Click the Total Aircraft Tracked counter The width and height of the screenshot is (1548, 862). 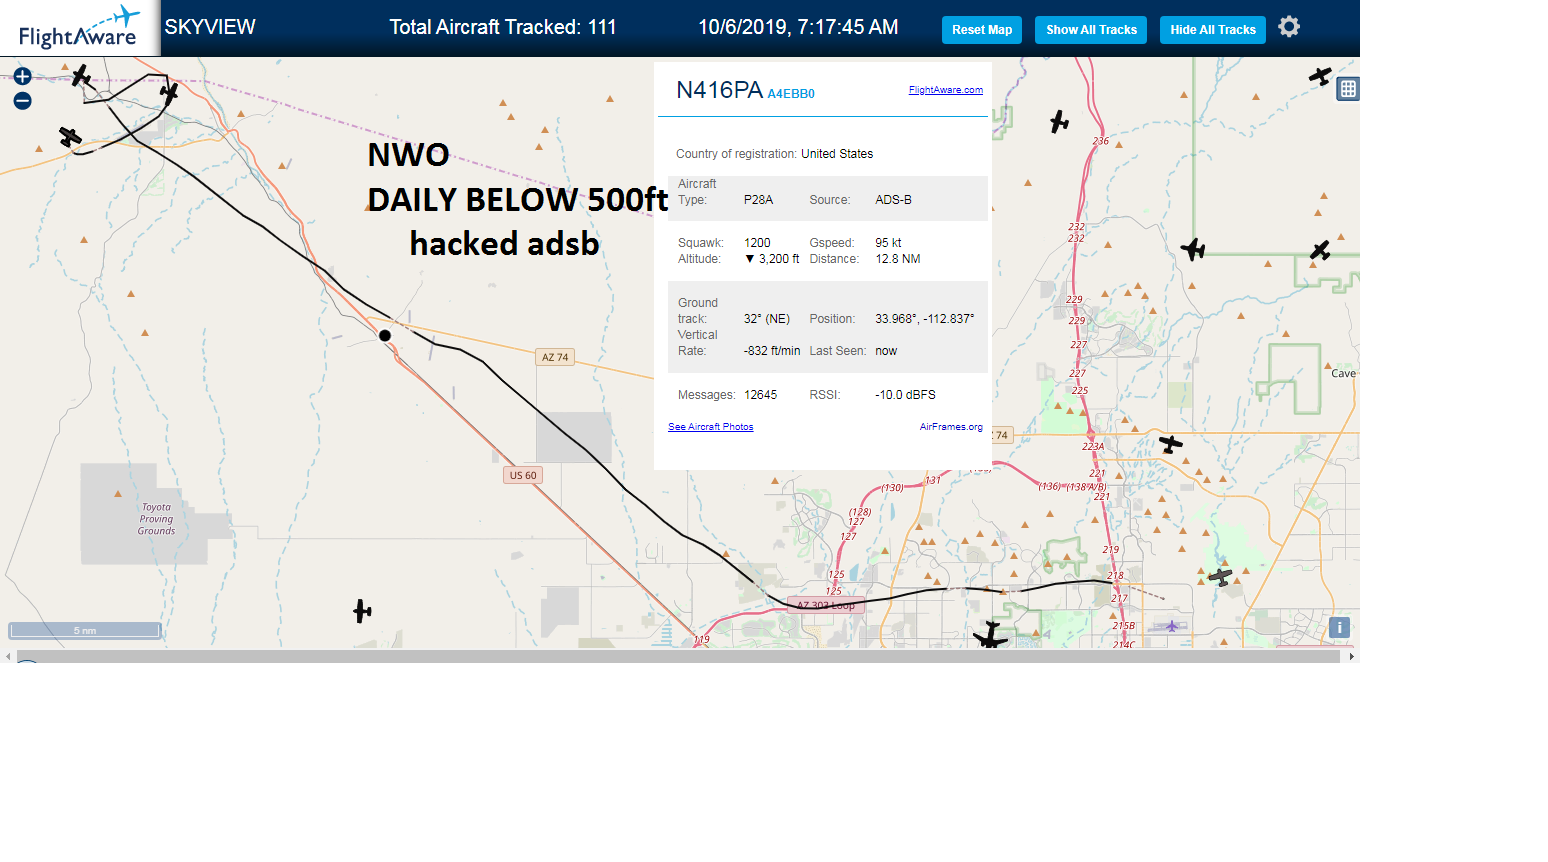coord(503,27)
